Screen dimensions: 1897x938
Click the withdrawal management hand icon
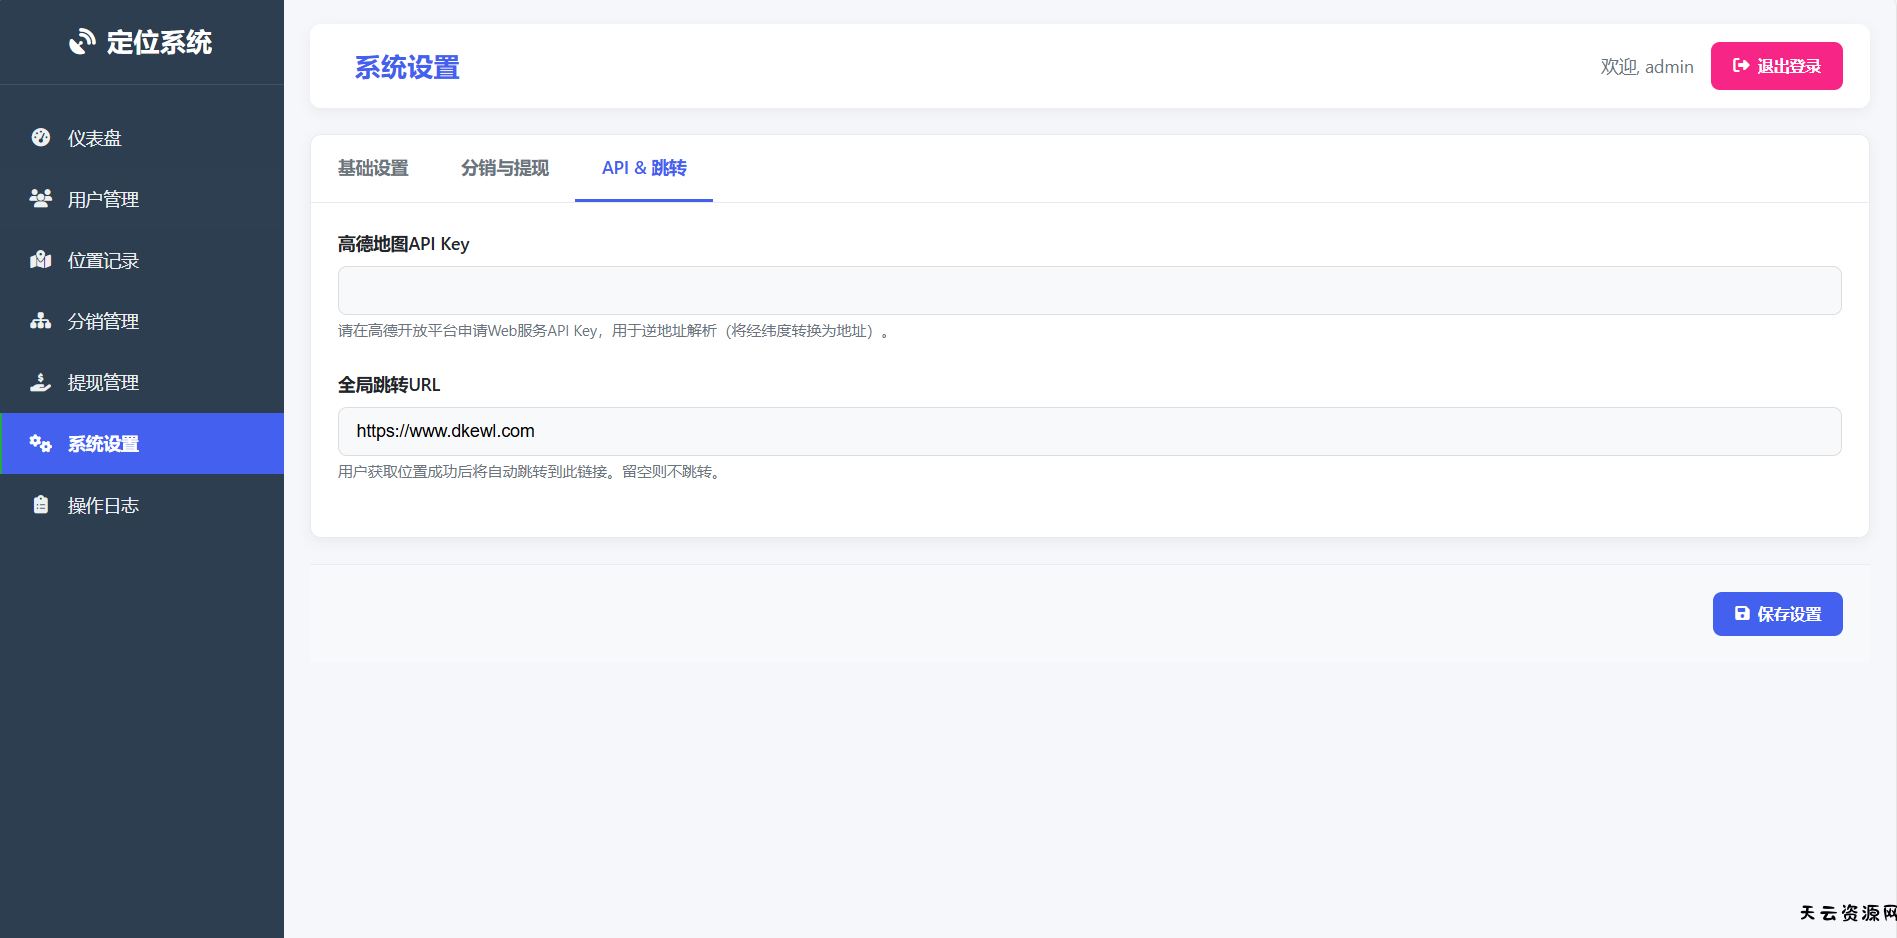pos(41,382)
